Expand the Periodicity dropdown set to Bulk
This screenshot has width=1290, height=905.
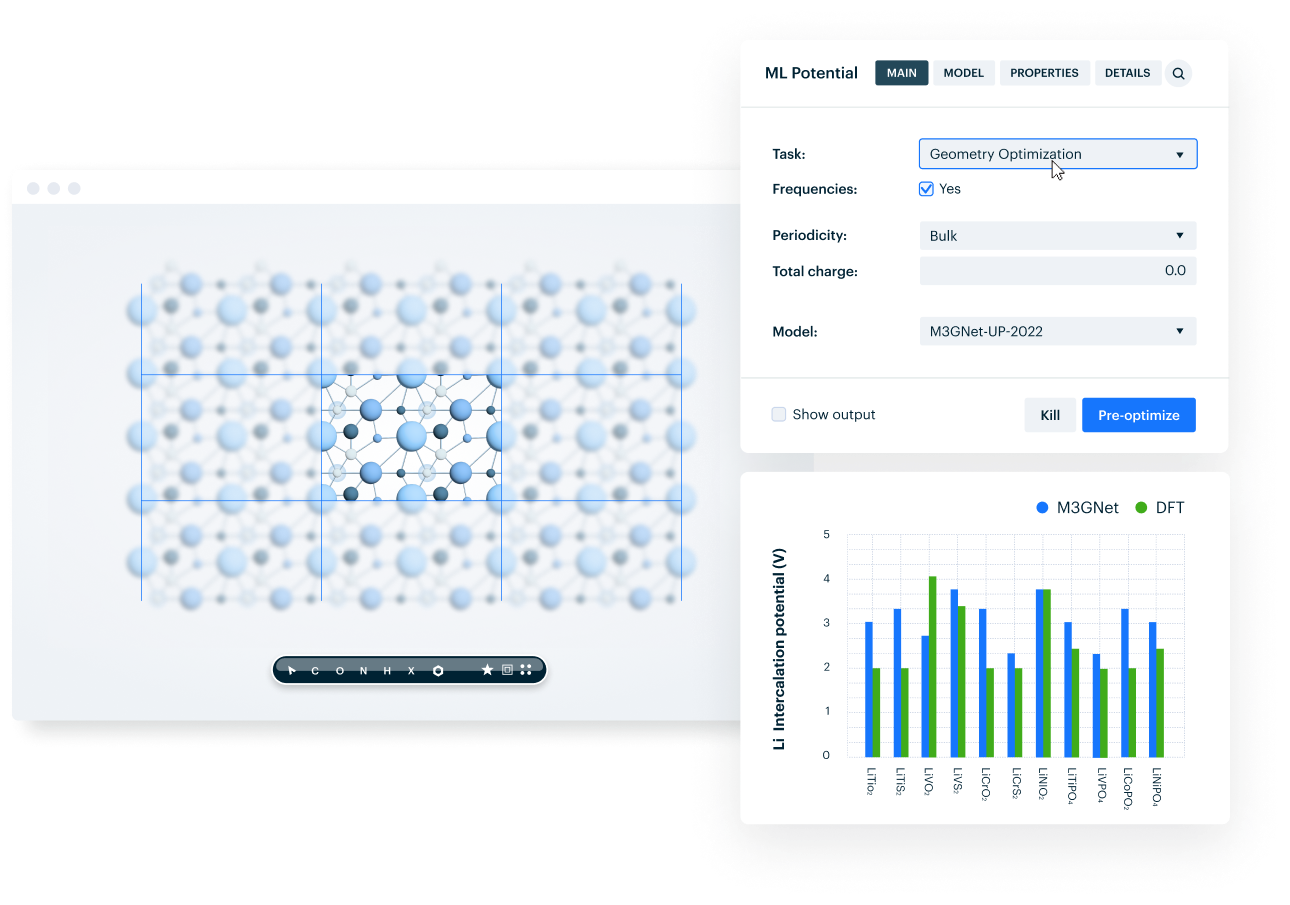(1057, 235)
